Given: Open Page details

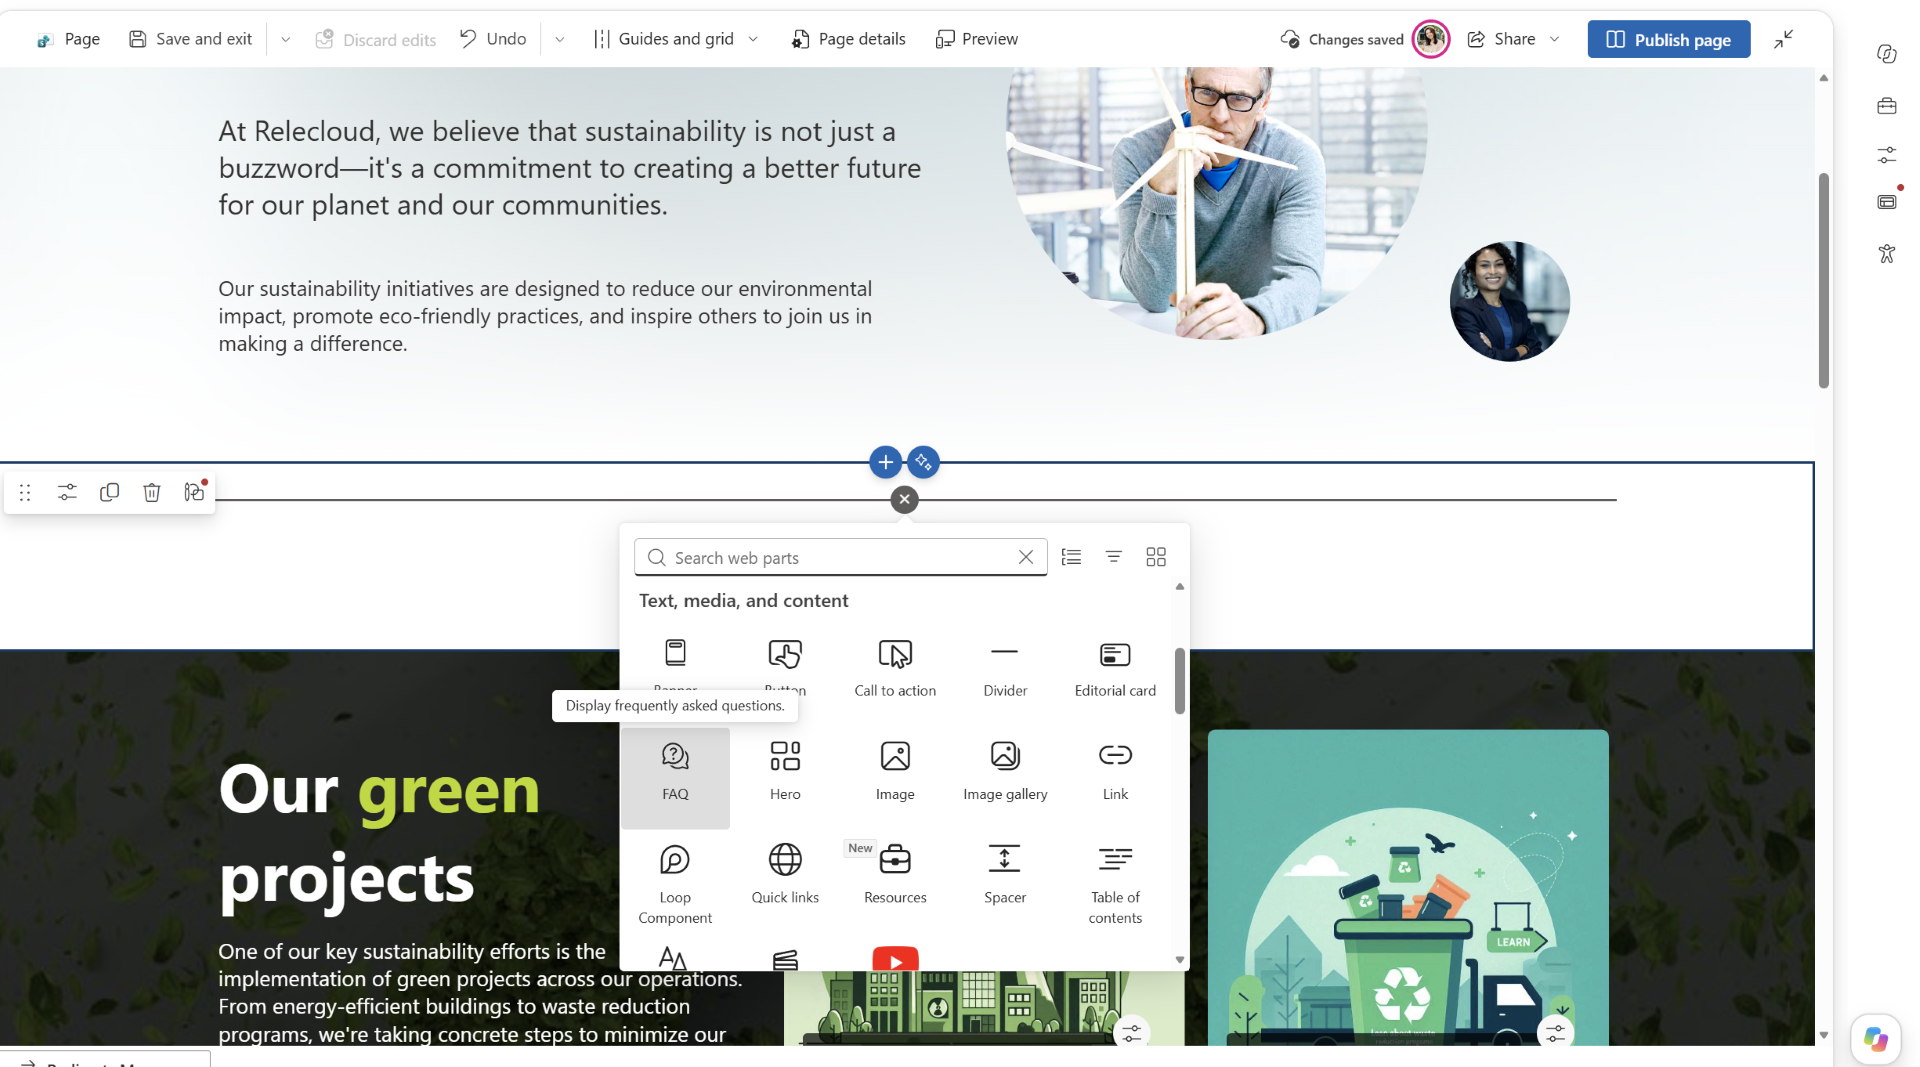Looking at the screenshot, I should (848, 39).
